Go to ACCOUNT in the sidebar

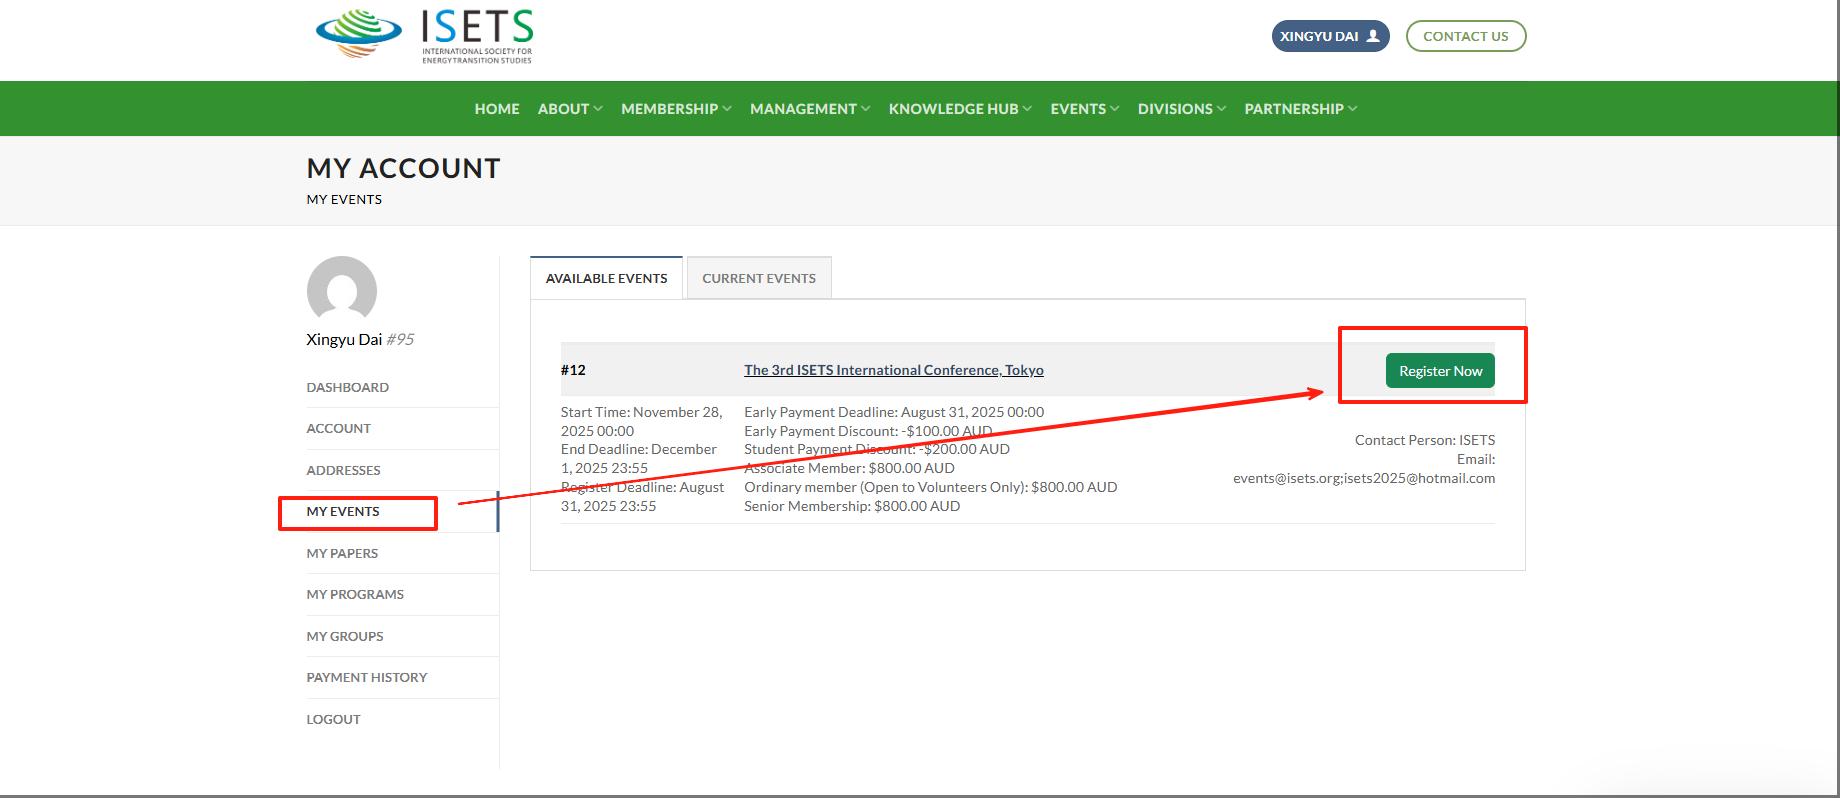point(339,428)
